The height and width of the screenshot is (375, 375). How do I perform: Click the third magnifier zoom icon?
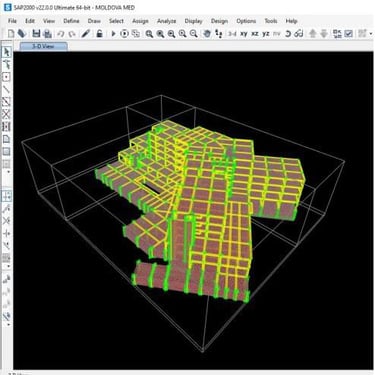171,34
